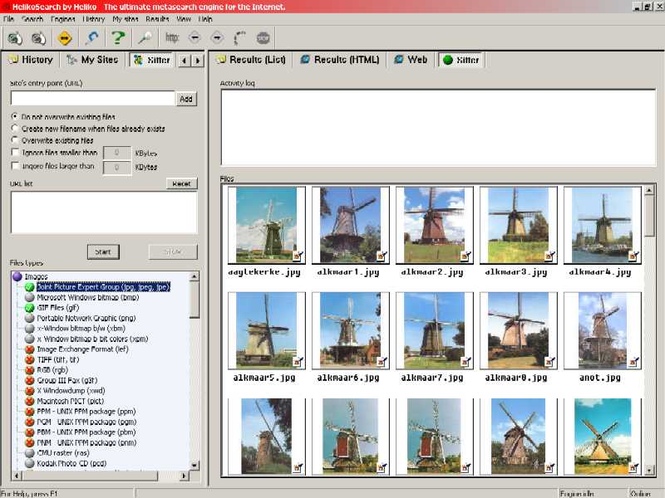The width and height of the screenshot is (665, 498).
Task: Click the grey stop icon in toolbar
Action: tap(263, 38)
